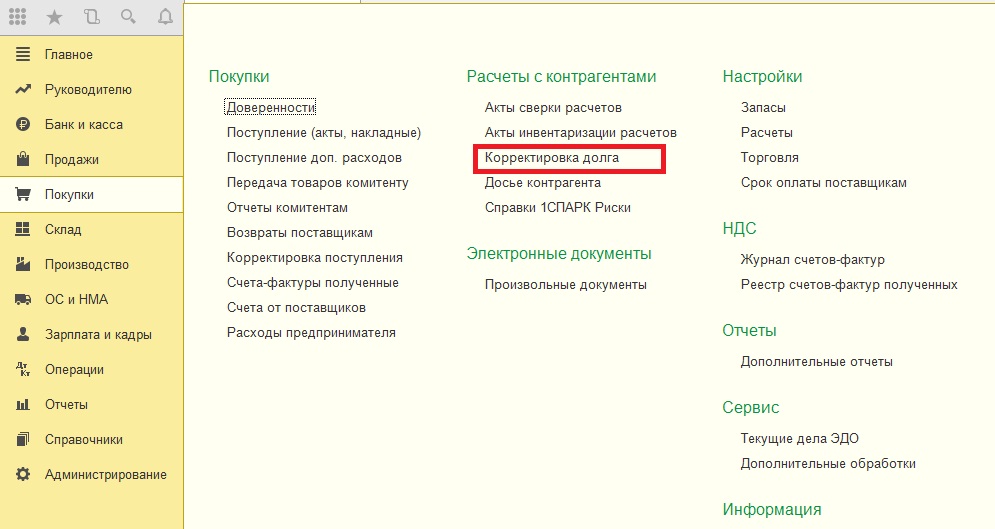Click the Администрирование gear icon
995x529 pixels.
[x=23, y=474]
